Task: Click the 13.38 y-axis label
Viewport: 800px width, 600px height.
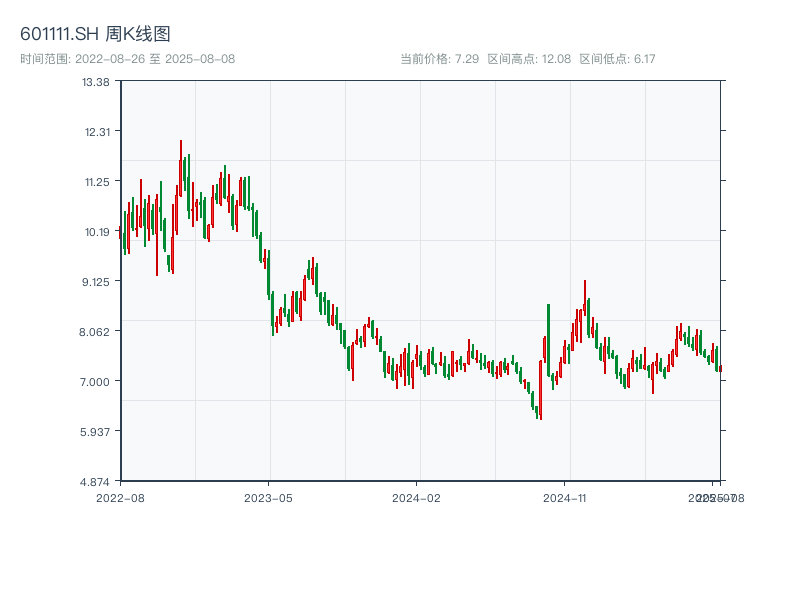Action: click(x=96, y=81)
